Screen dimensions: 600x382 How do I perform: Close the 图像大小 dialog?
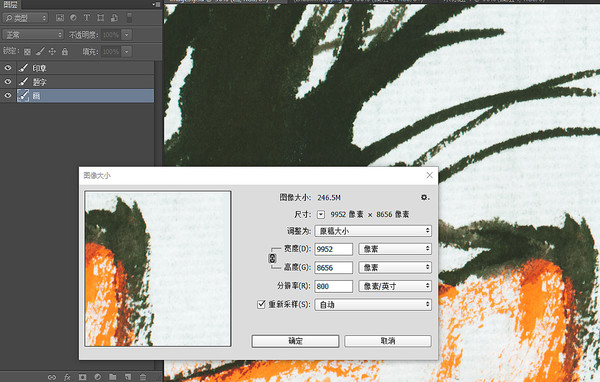click(429, 175)
